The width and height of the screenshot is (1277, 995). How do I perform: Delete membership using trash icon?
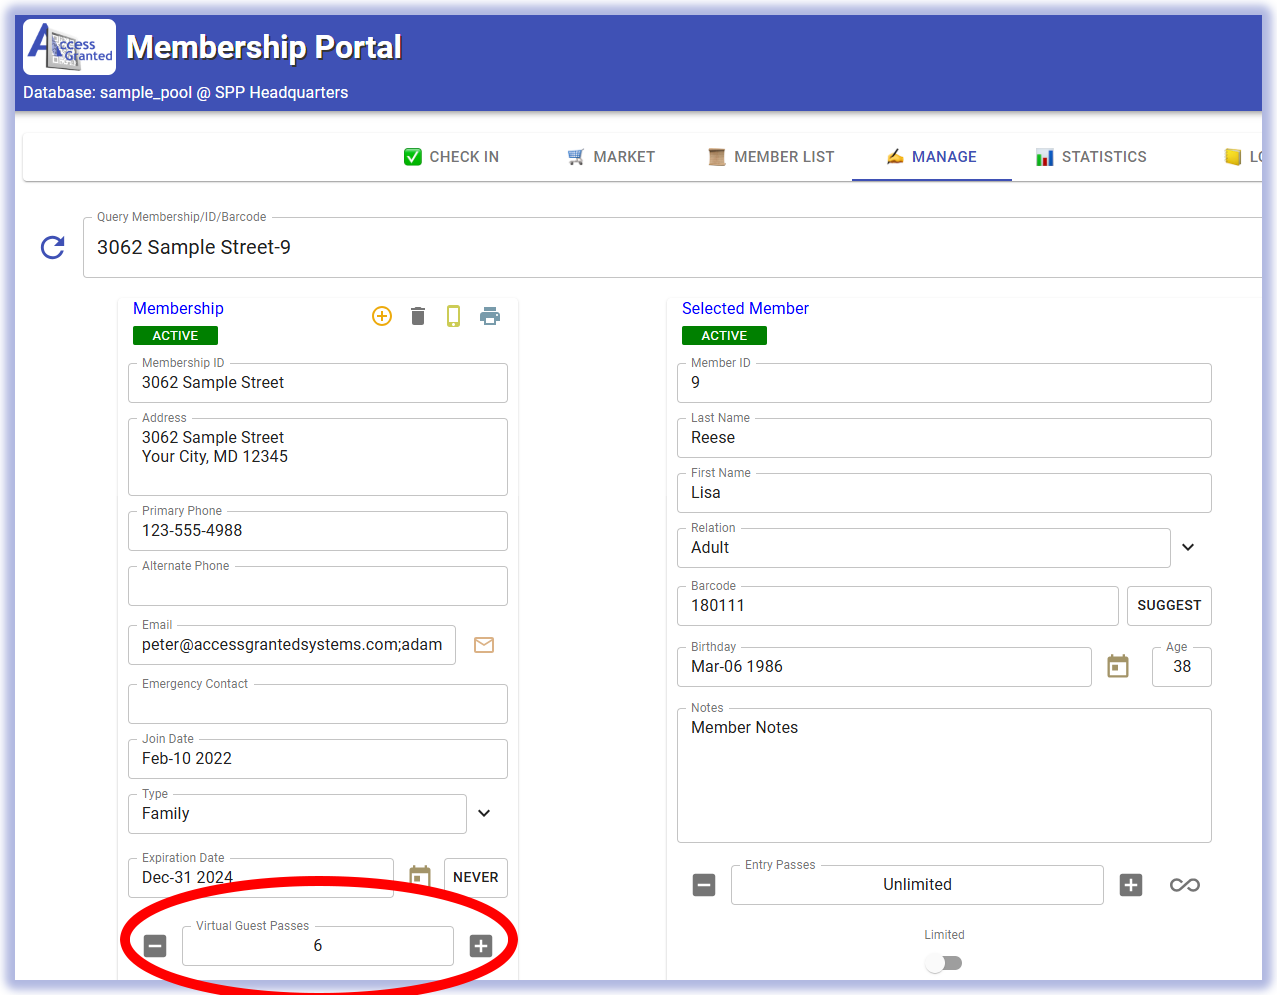[418, 316]
